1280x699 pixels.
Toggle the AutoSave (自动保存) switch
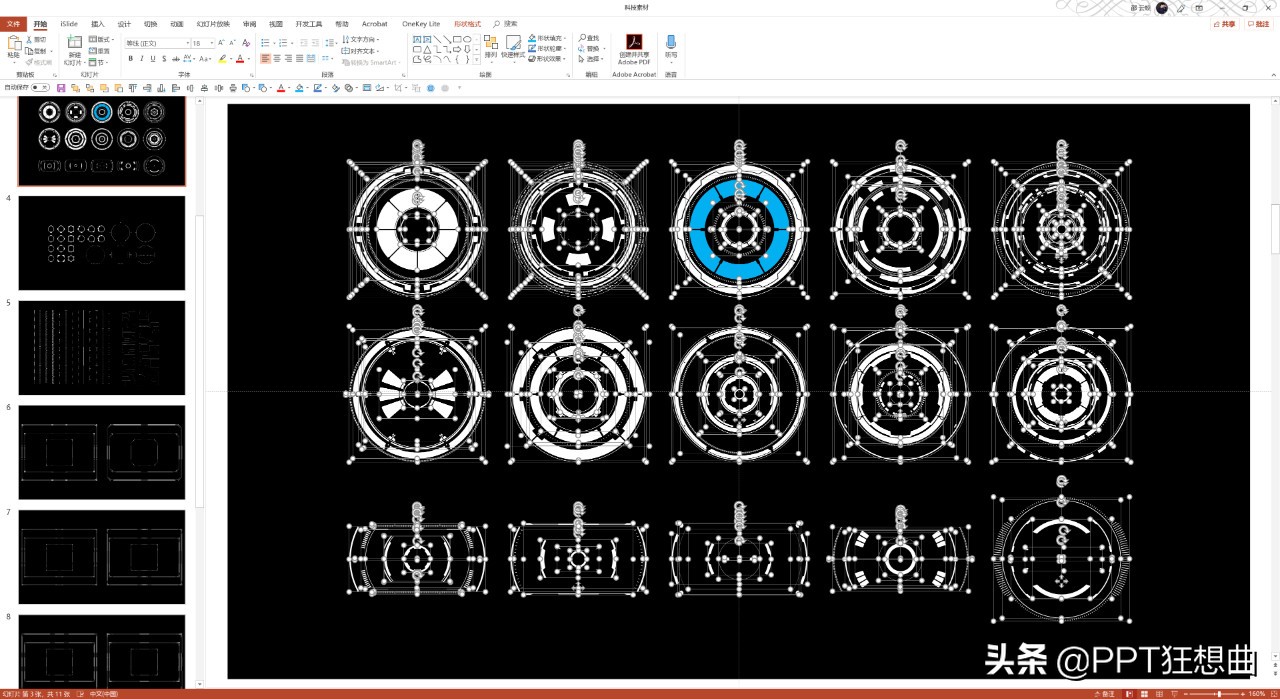[x=40, y=88]
